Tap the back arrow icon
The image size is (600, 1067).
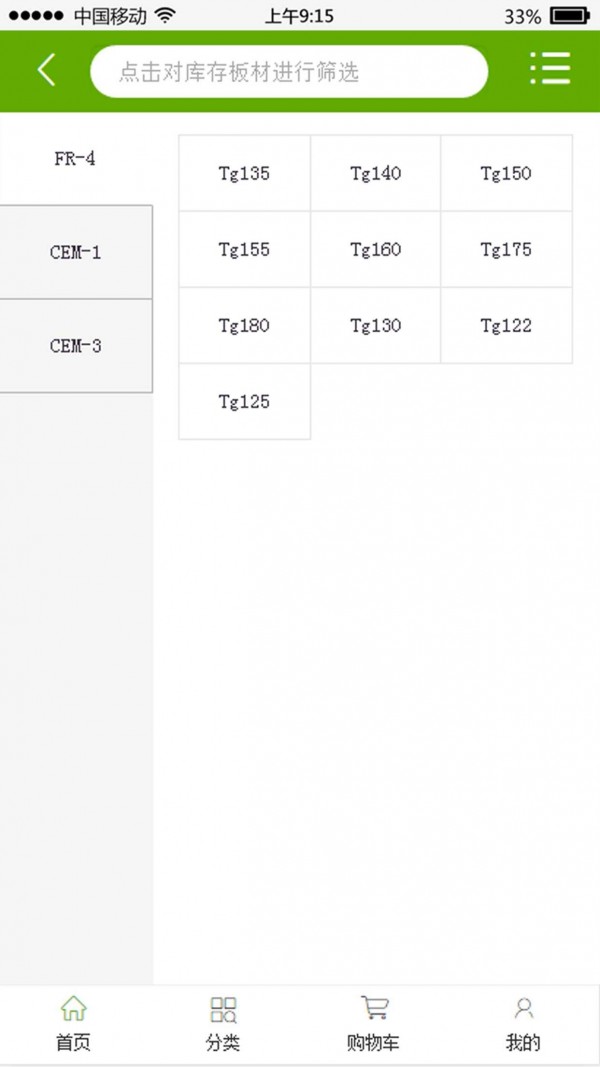(x=46, y=70)
